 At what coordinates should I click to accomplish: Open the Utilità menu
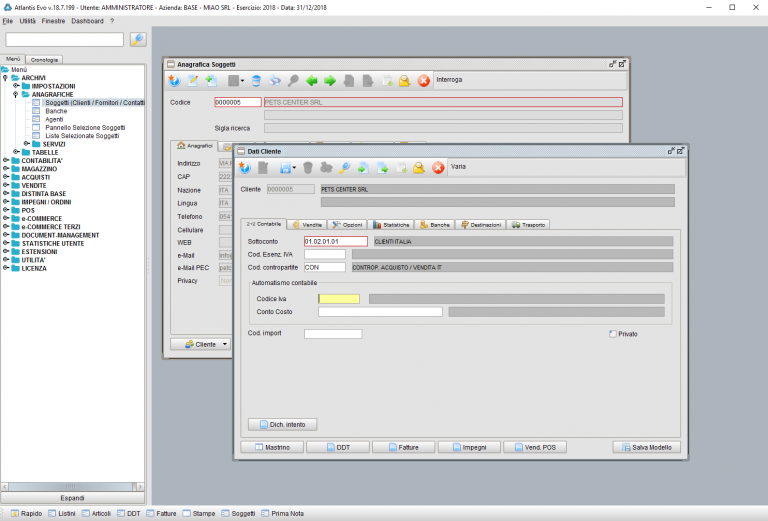coord(27,21)
